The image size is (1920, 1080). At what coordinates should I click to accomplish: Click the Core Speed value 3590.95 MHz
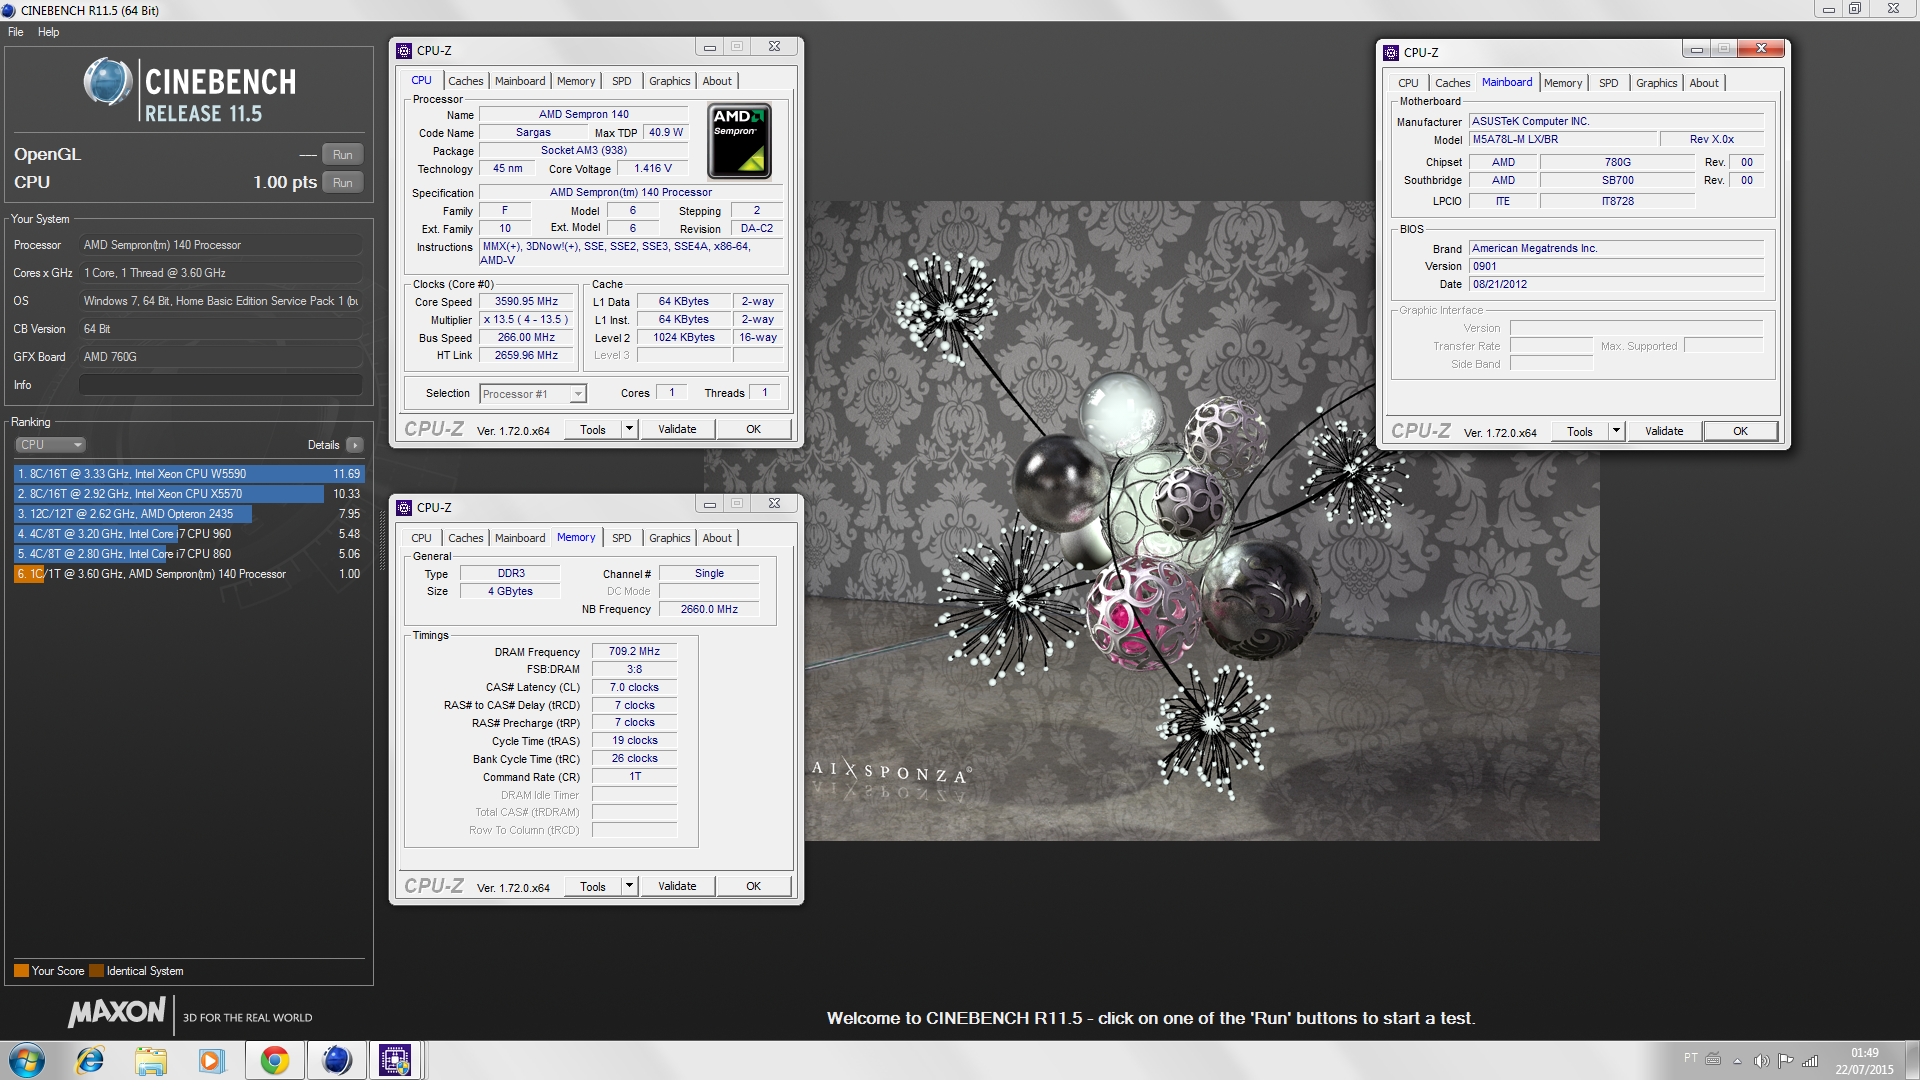527,302
